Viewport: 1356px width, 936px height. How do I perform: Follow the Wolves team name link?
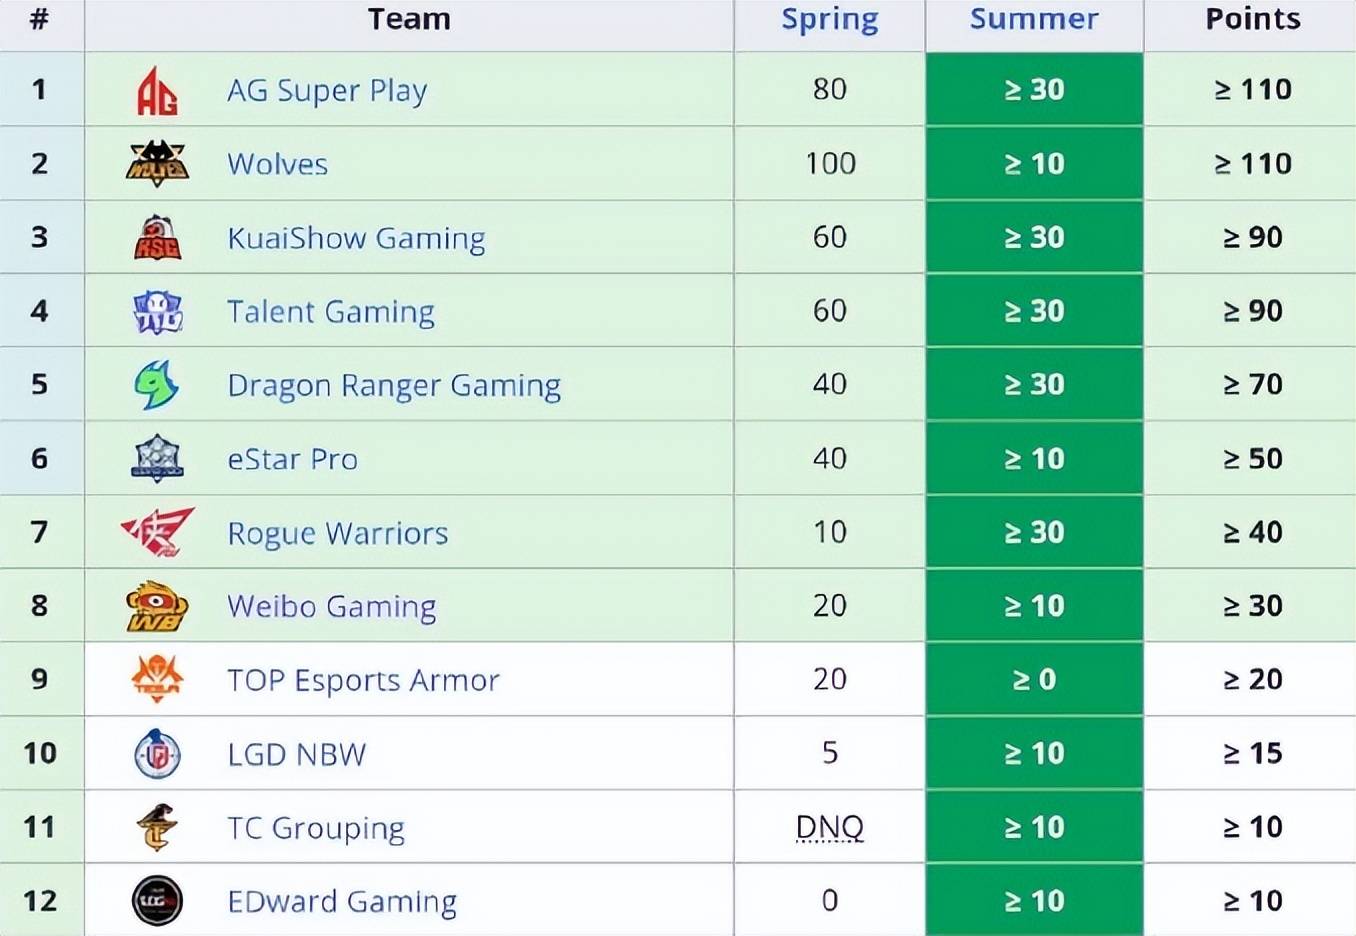[x=277, y=164]
